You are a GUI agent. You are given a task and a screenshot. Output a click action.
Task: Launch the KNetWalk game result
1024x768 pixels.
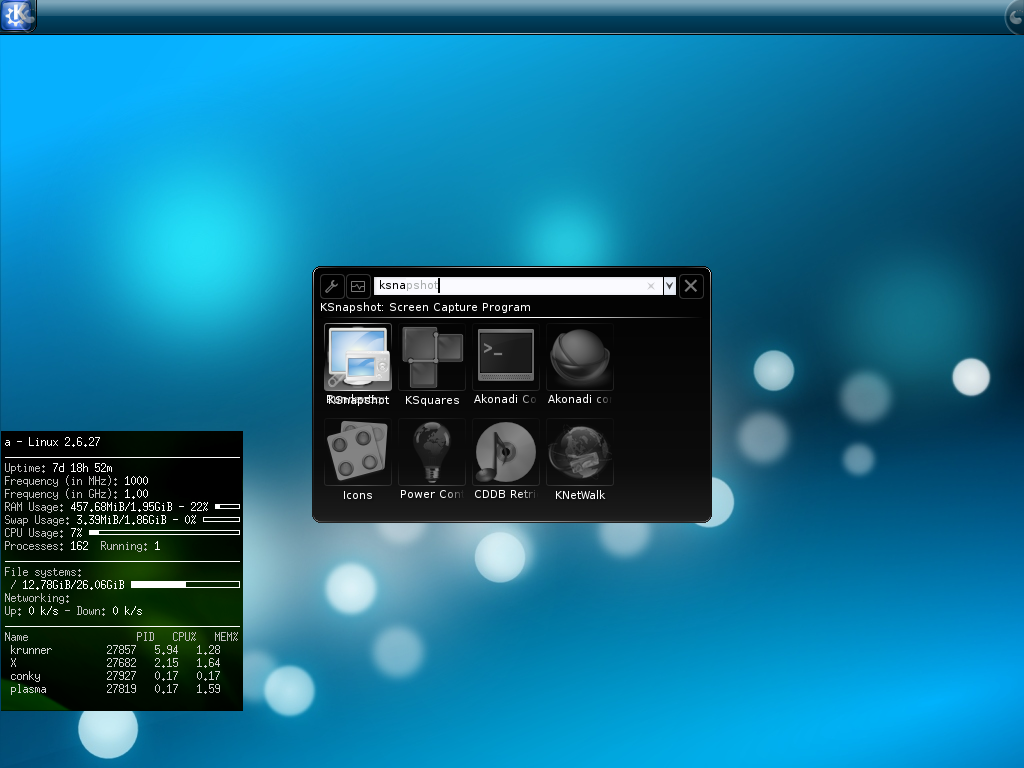click(x=580, y=460)
